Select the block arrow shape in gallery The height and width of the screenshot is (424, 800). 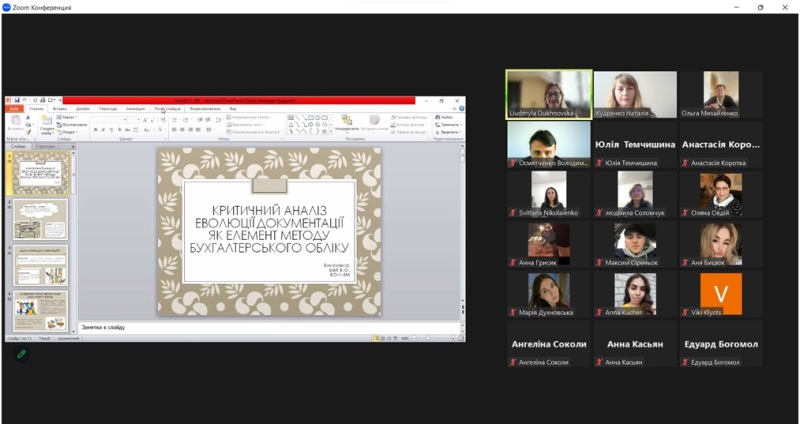click(x=311, y=124)
